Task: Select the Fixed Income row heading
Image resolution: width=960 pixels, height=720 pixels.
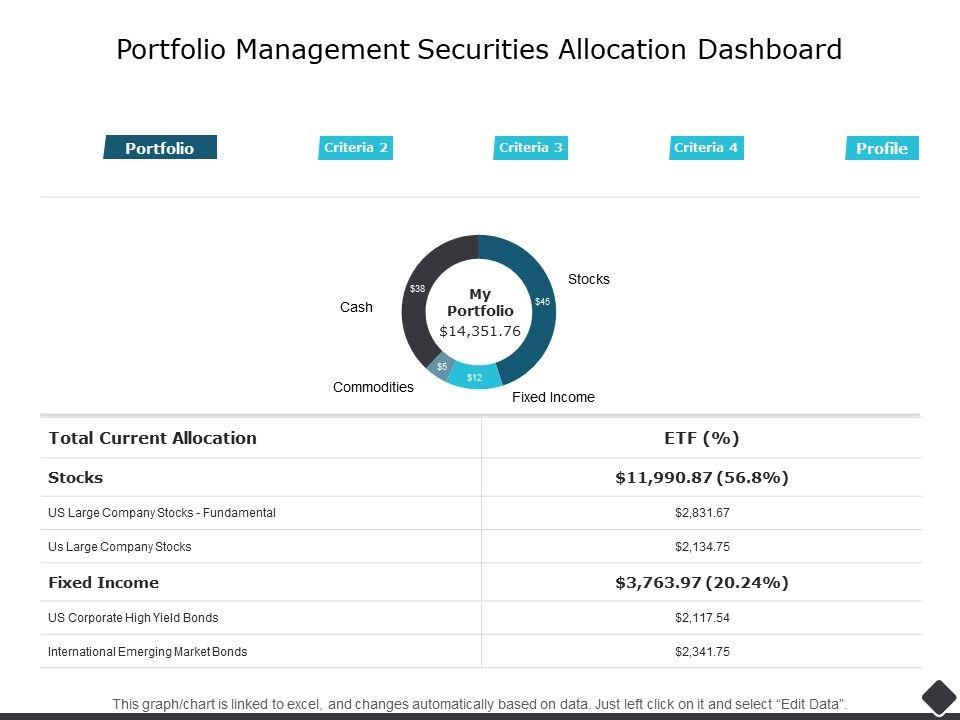Action: click(x=103, y=582)
